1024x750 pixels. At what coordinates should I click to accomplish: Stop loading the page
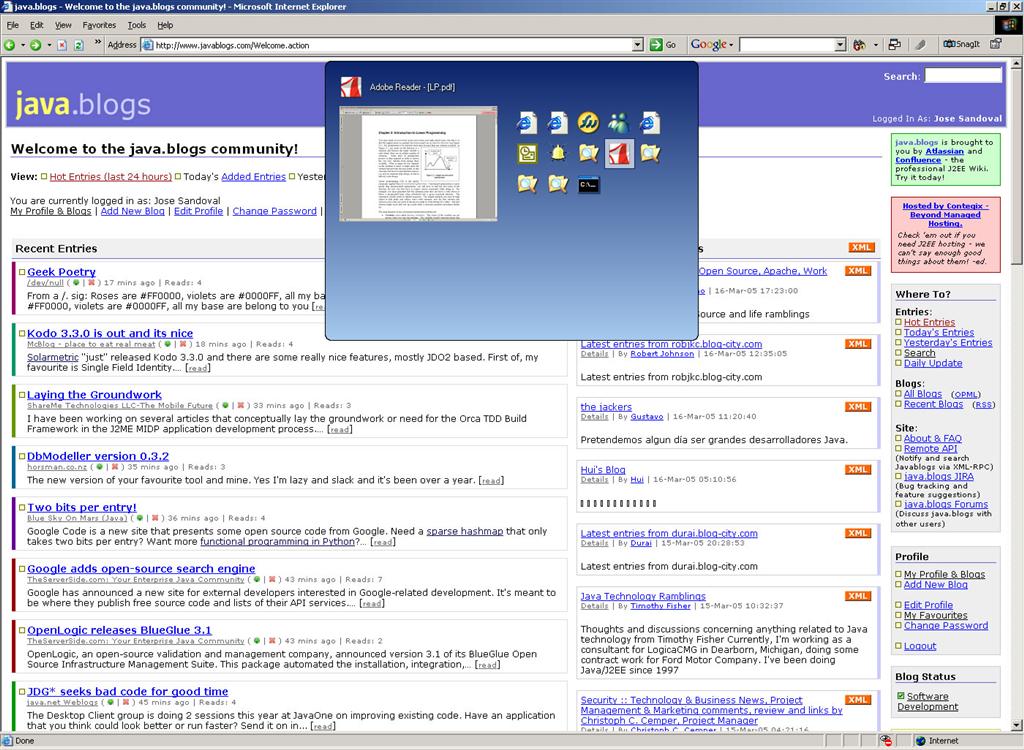pyautogui.click(x=62, y=45)
